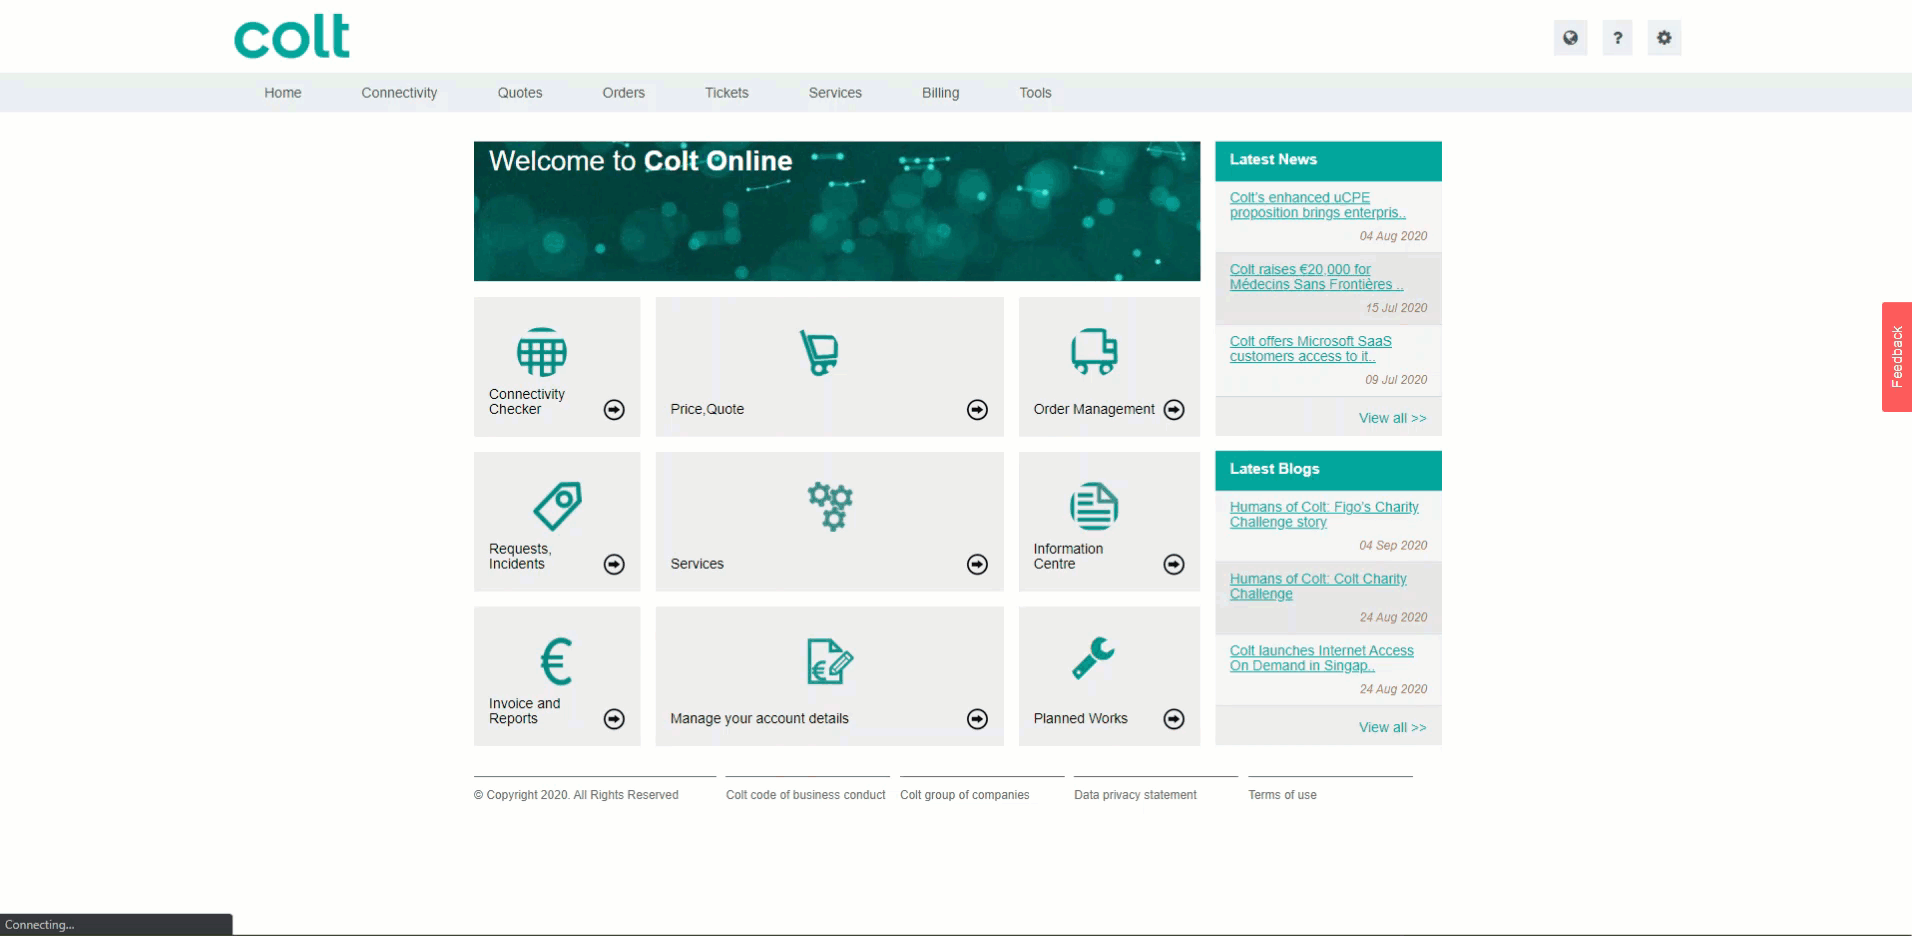Viewport: 1912px width, 936px height.
Task: Click View all under Latest News
Action: pos(1392,418)
